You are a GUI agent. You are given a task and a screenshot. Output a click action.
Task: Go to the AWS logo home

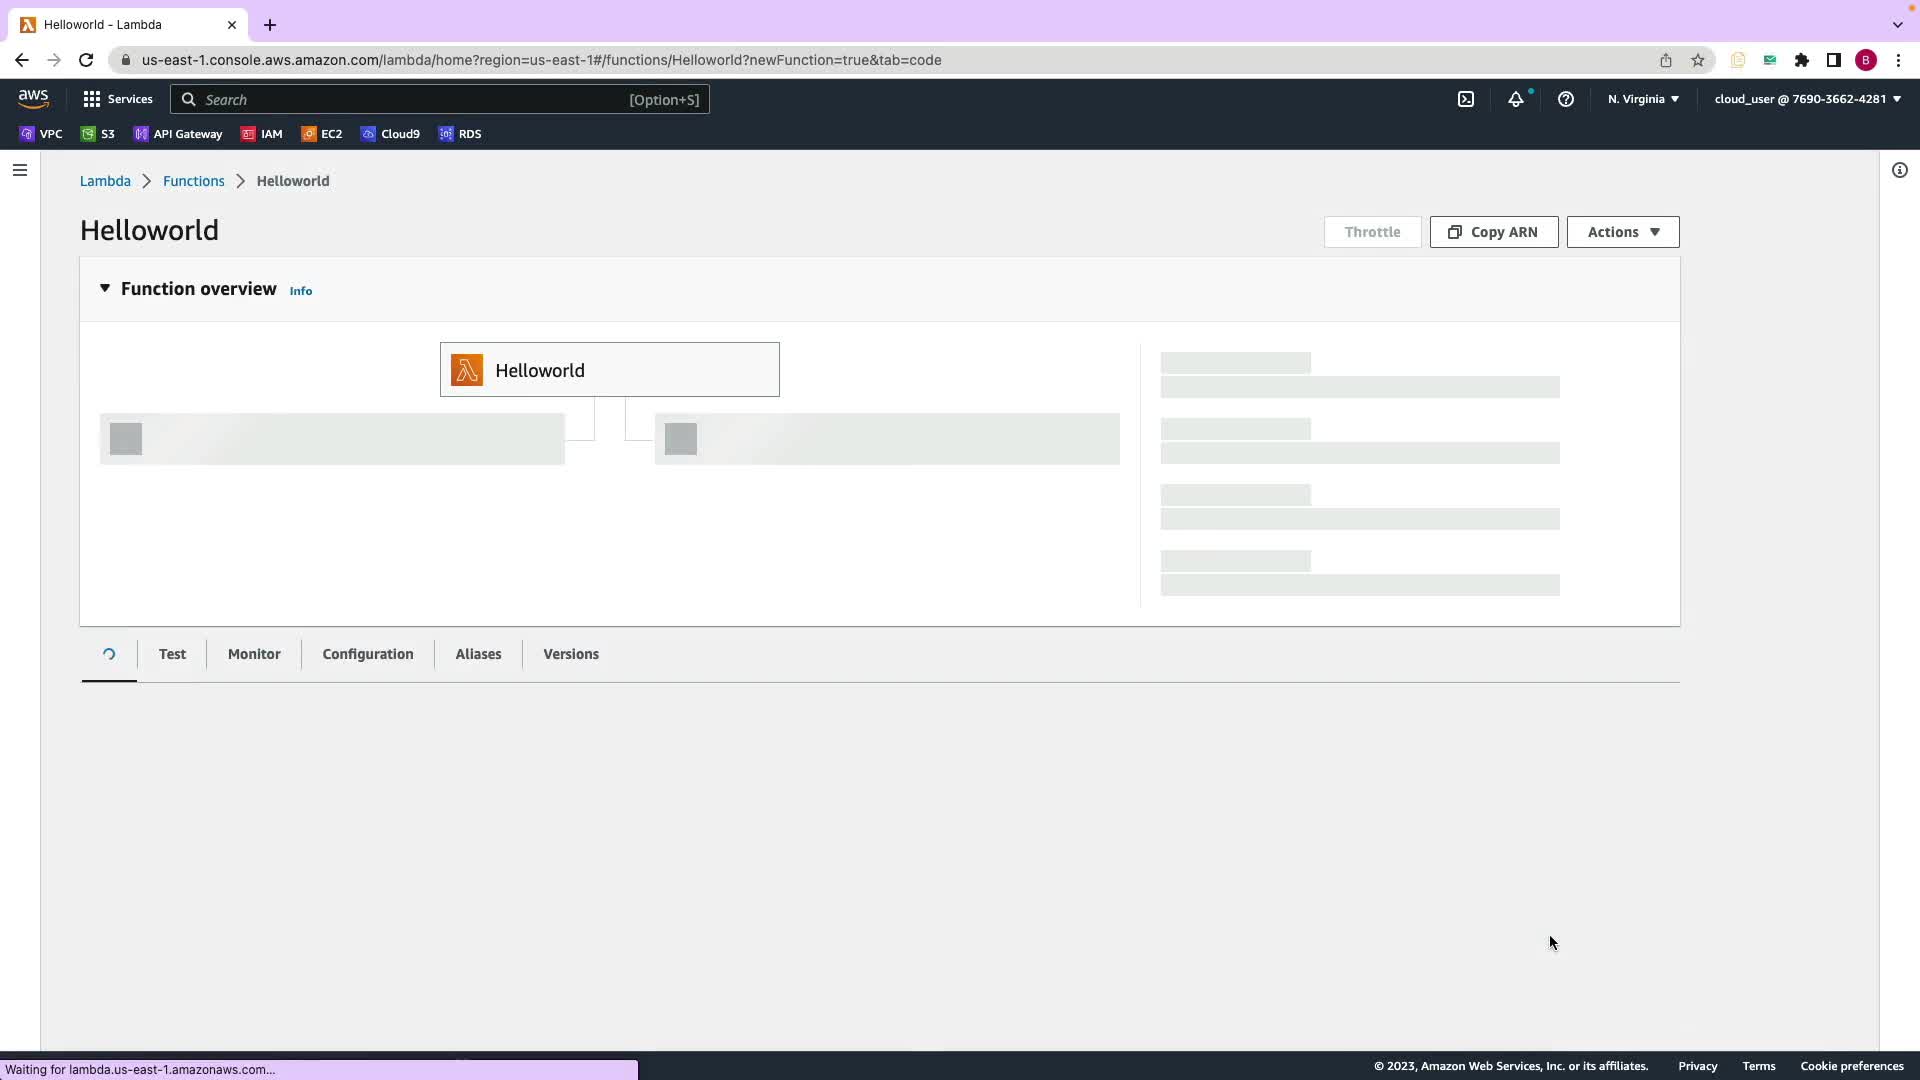coord(33,98)
